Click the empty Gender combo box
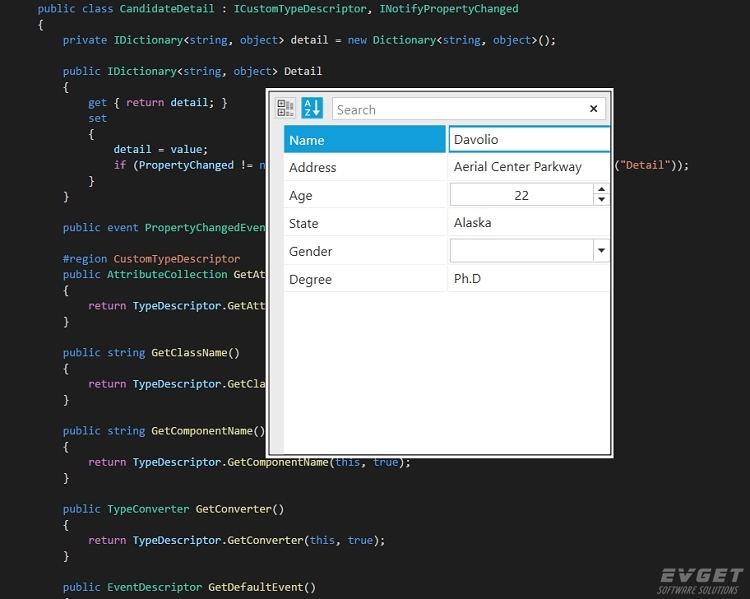Viewport: 750px width, 599px height. pyautogui.click(x=521, y=251)
